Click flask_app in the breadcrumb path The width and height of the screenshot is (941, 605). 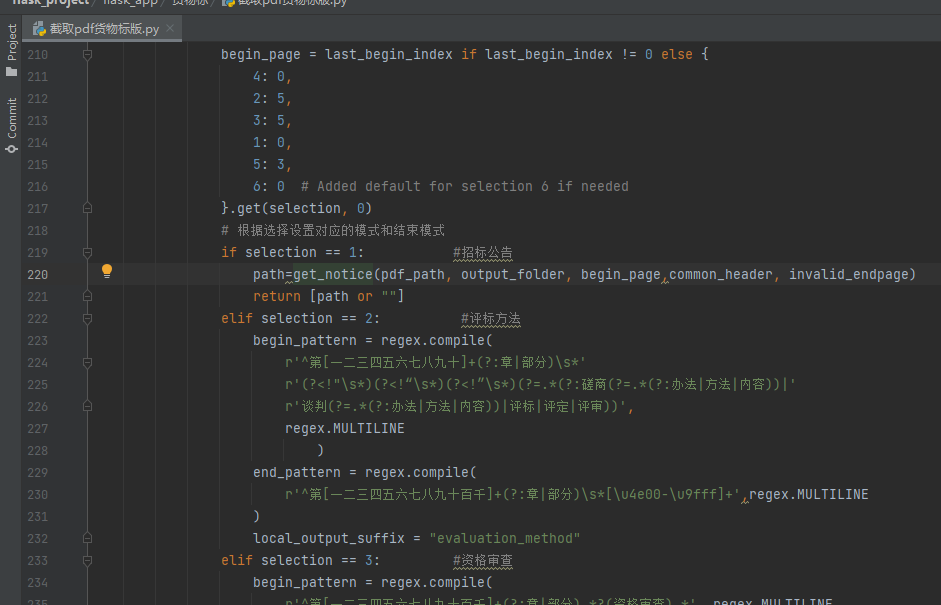pos(130,3)
